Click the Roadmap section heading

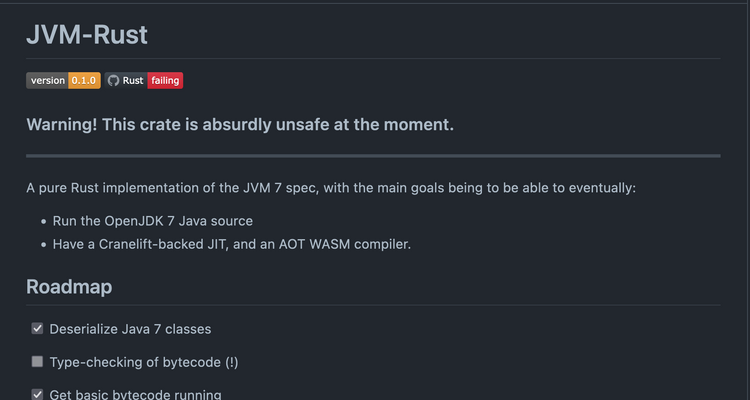click(69, 287)
